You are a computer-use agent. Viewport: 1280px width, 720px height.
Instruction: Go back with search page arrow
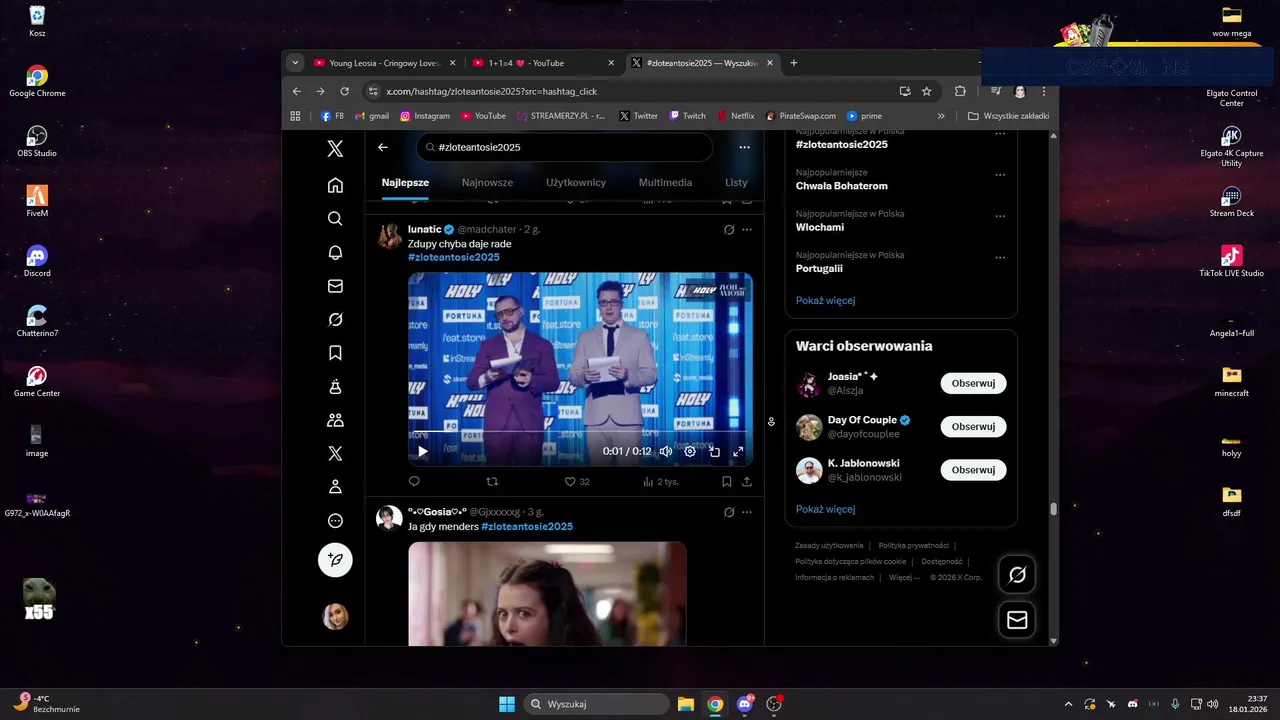383,147
